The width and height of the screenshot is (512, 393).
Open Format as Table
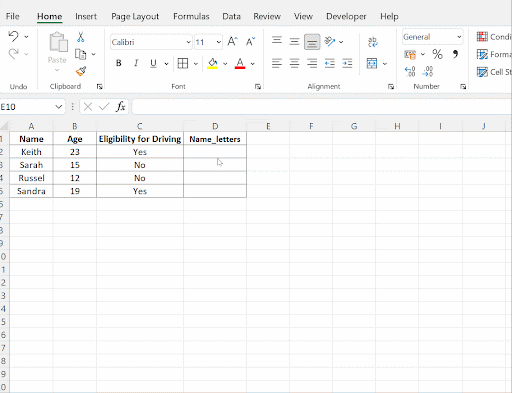(x=494, y=54)
